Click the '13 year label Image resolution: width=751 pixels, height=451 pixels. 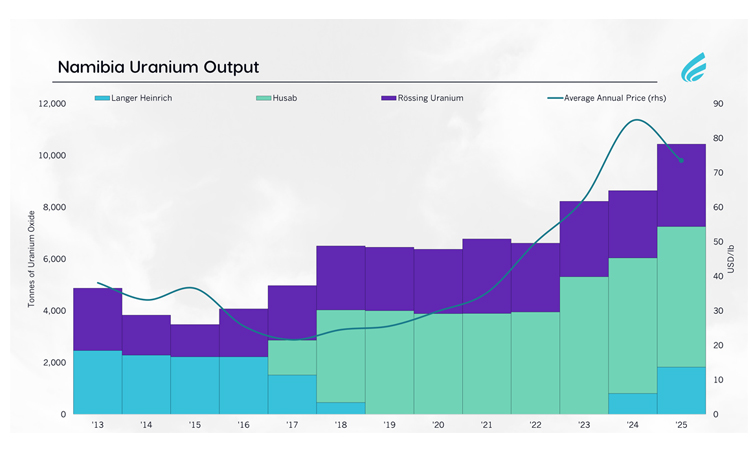tap(97, 425)
